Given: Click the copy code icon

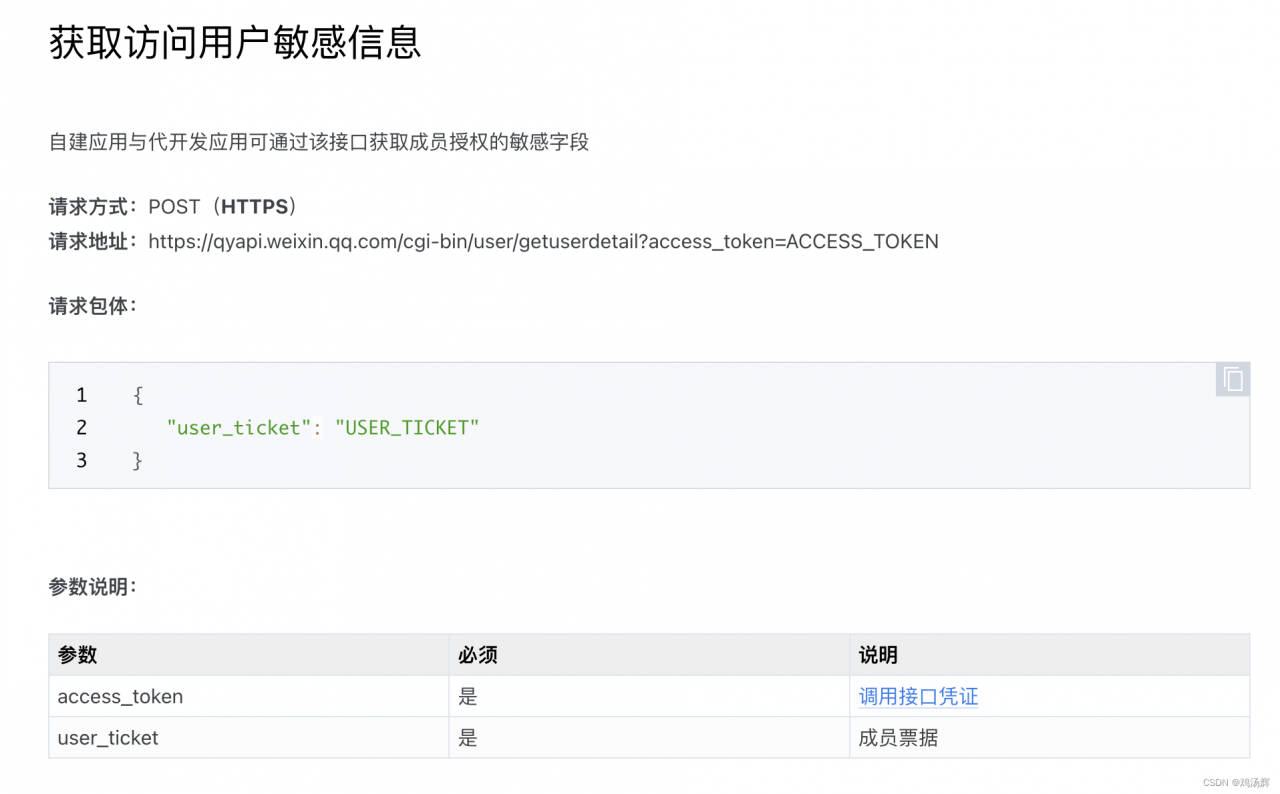Looking at the screenshot, I should (1232, 379).
